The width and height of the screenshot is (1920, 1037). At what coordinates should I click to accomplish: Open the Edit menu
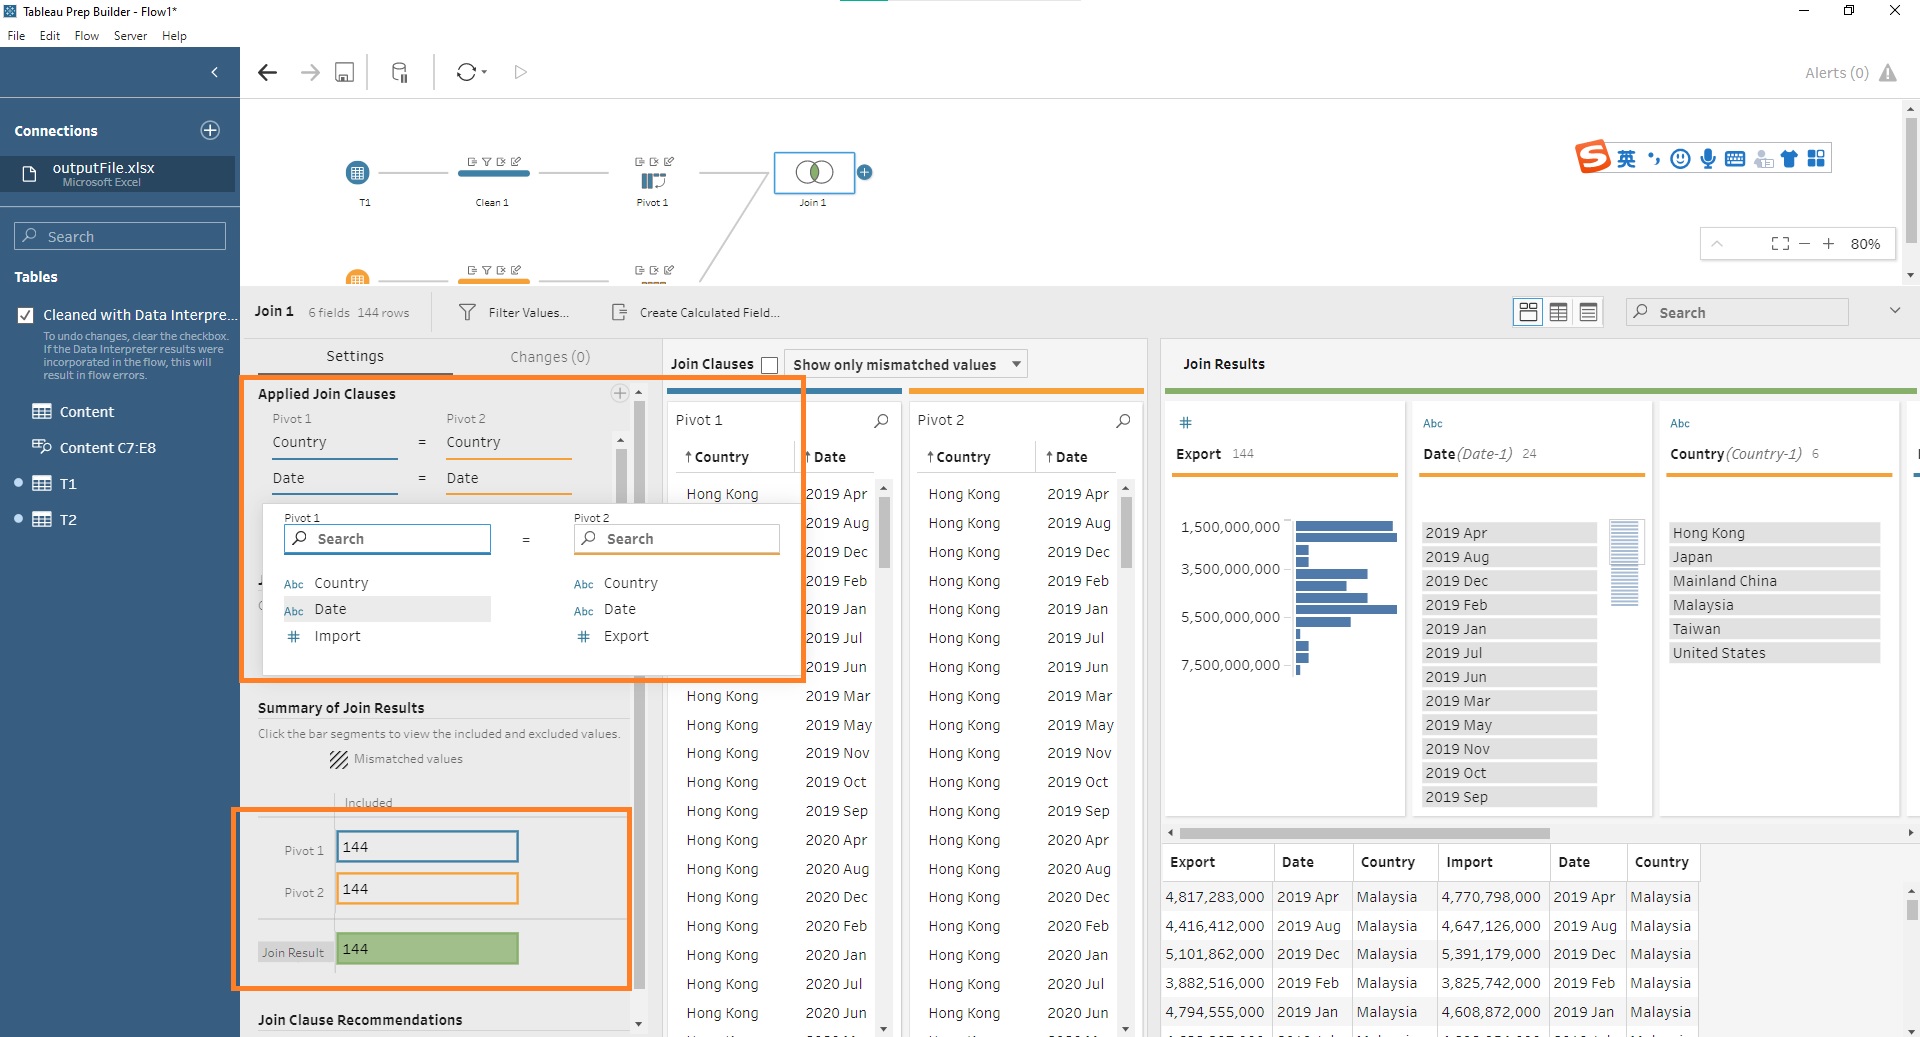pyautogui.click(x=50, y=36)
